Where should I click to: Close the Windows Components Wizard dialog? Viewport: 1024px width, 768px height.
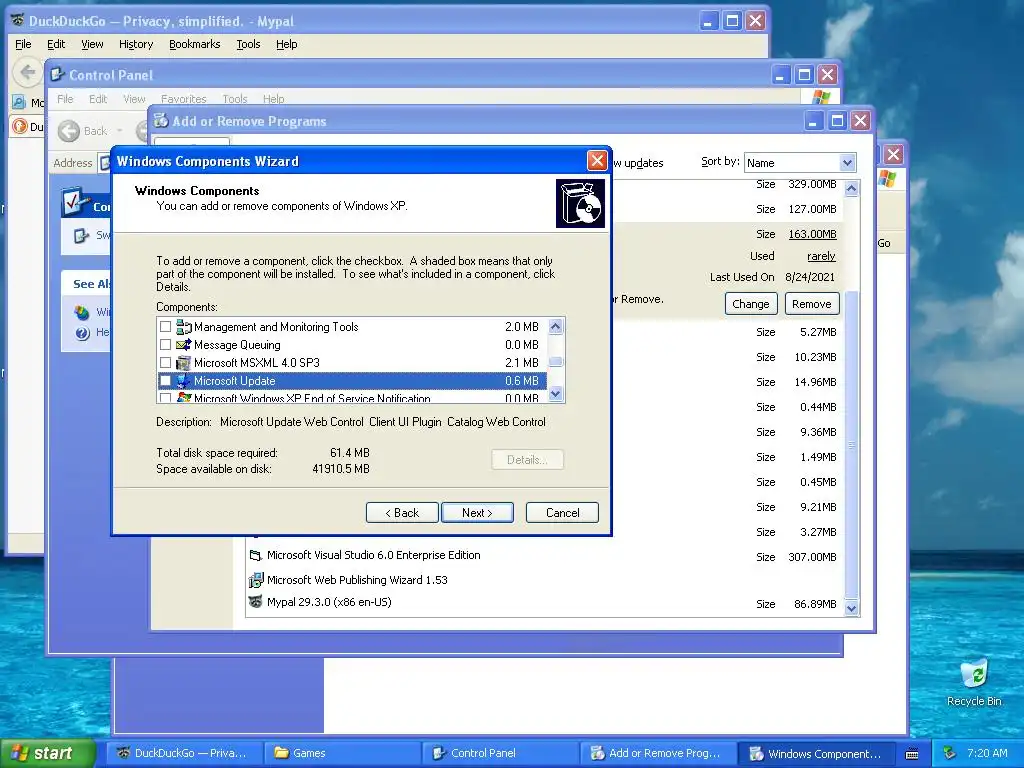pos(597,161)
